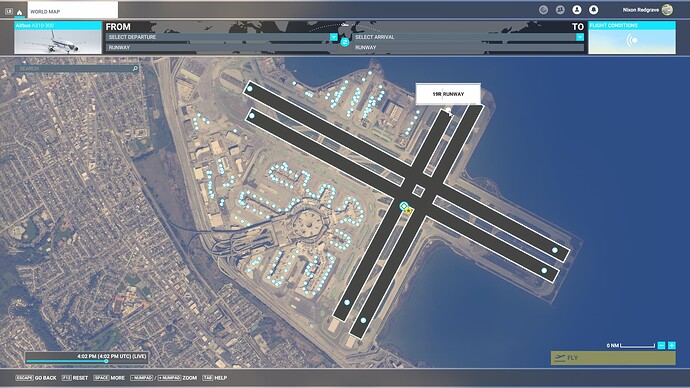Click the search magnifier icon
The height and width of the screenshot is (388, 690).
point(135,69)
